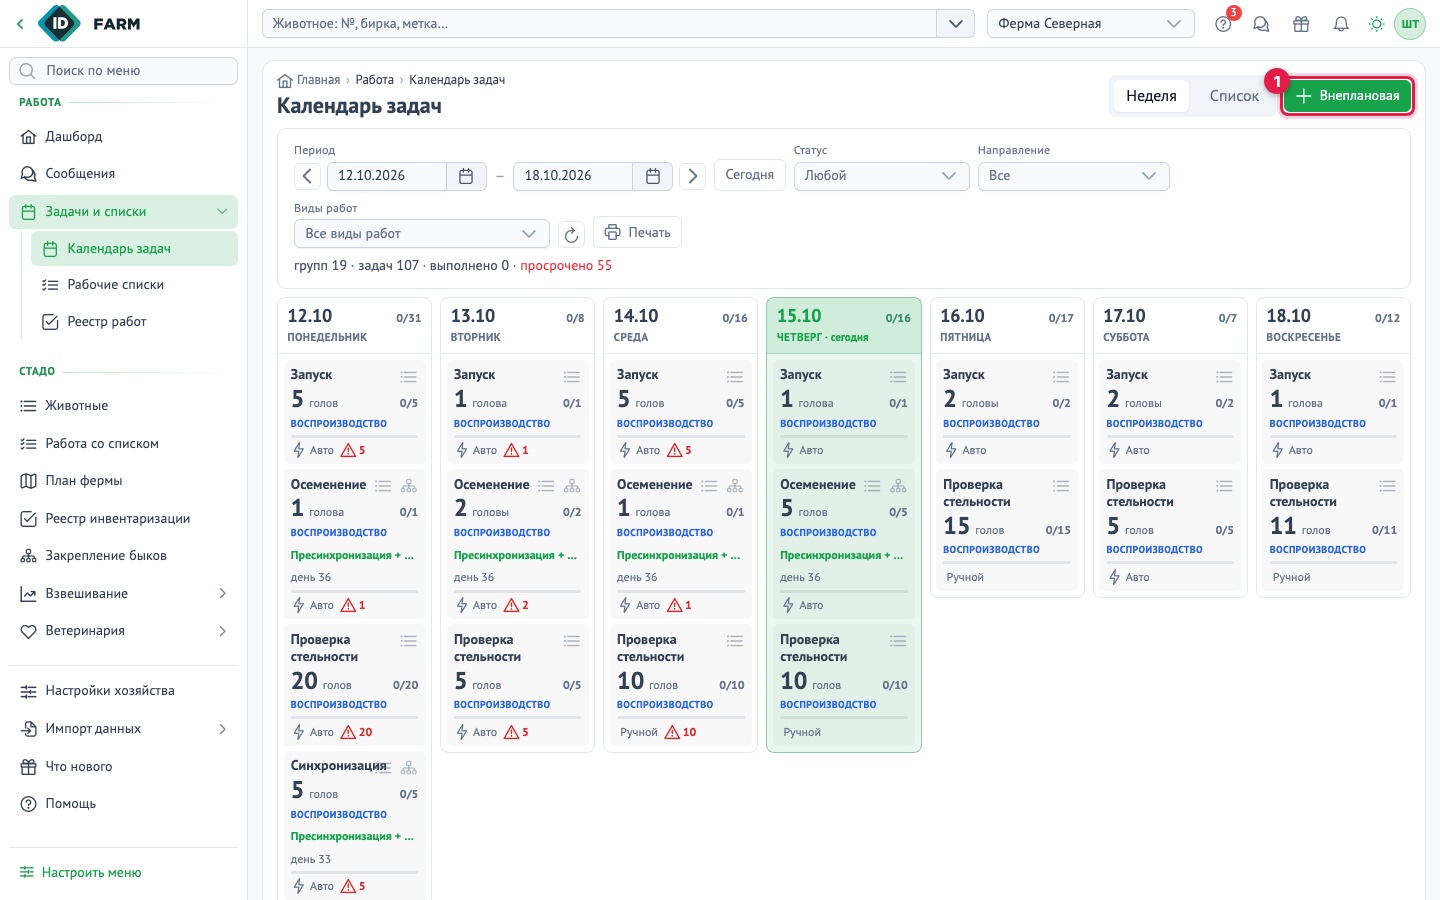
Task: Go to next week arrow
Action: (x=692, y=176)
